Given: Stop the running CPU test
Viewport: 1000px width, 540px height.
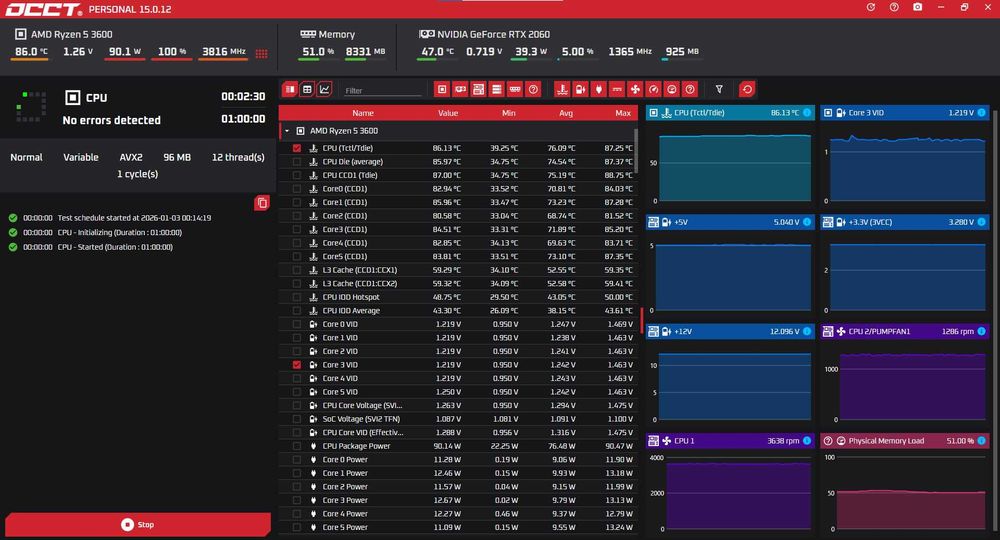Looking at the screenshot, I should point(138,525).
